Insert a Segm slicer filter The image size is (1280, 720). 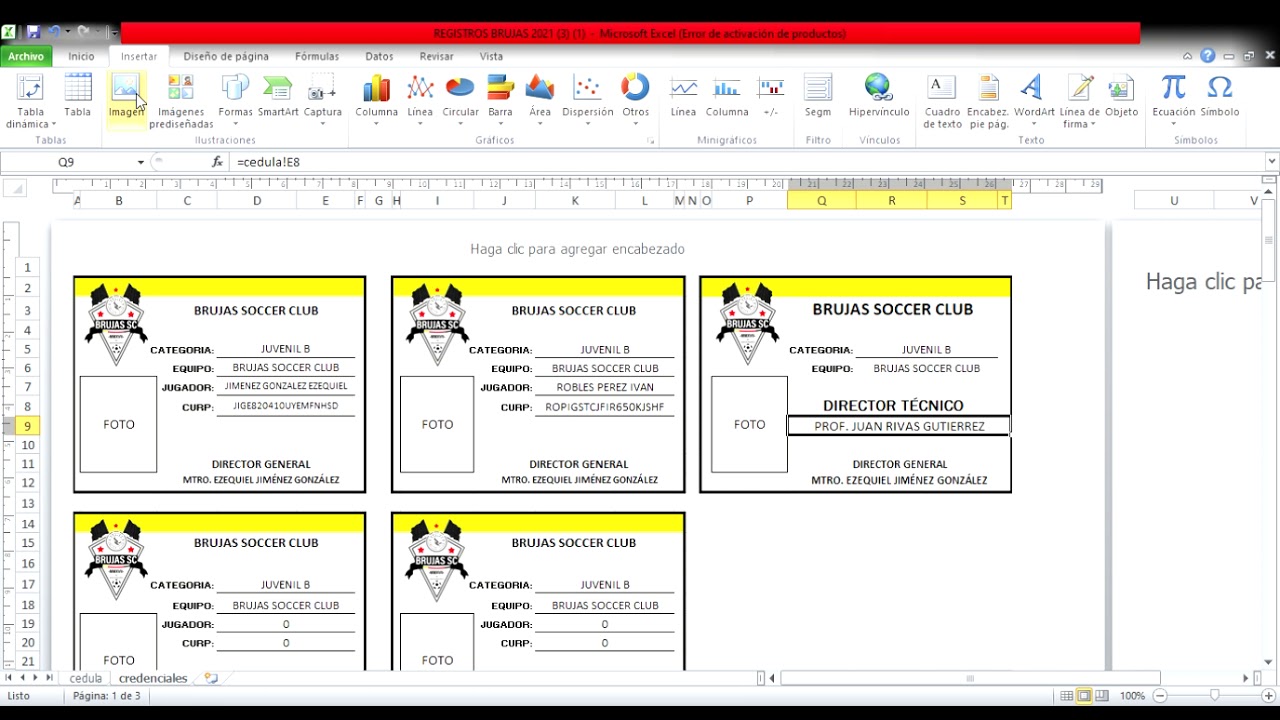(818, 98)
